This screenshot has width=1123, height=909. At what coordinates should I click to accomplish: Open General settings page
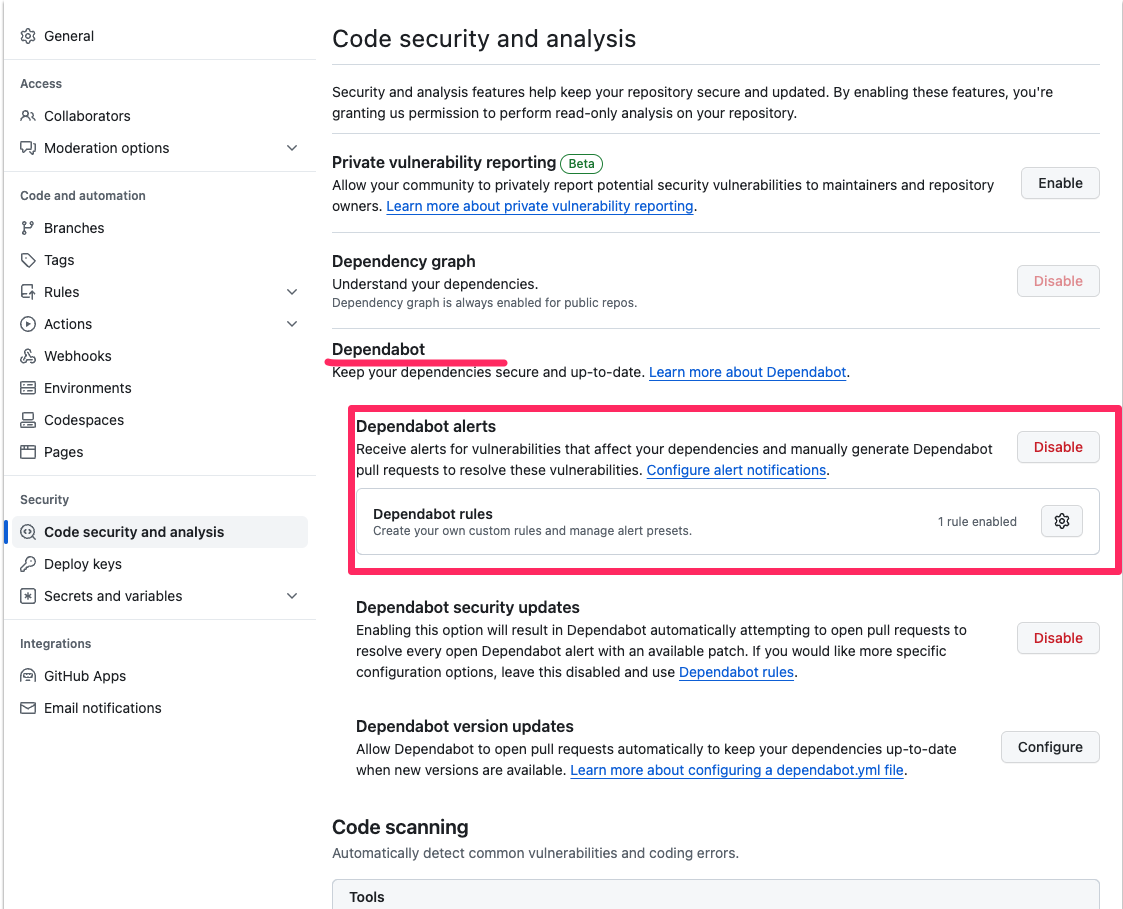click(69, 37)
